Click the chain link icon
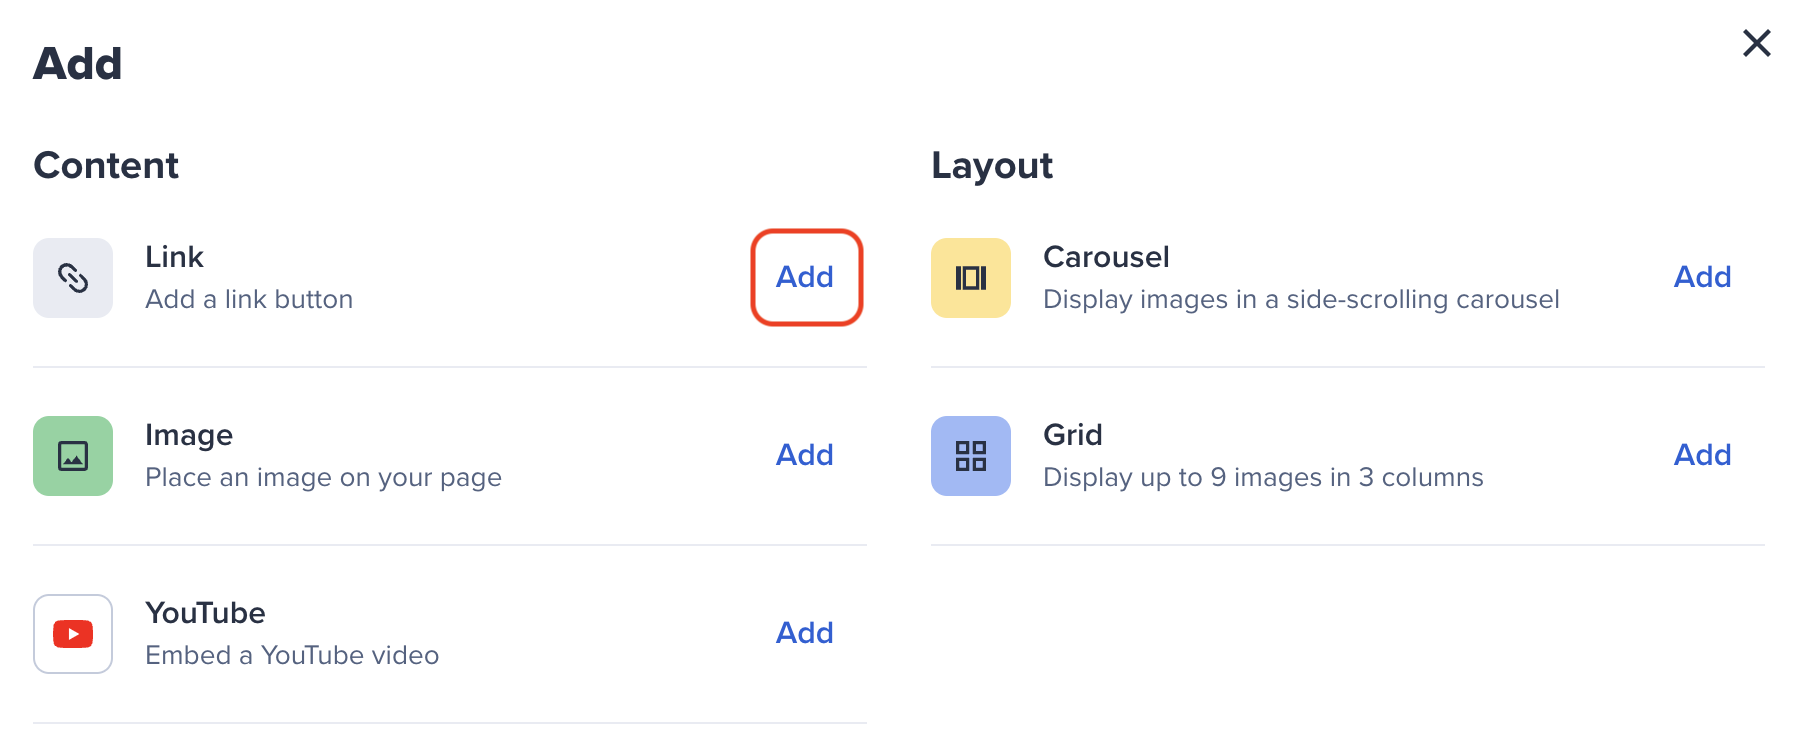Screen dimensions: 1800x750 click(73, 278)
